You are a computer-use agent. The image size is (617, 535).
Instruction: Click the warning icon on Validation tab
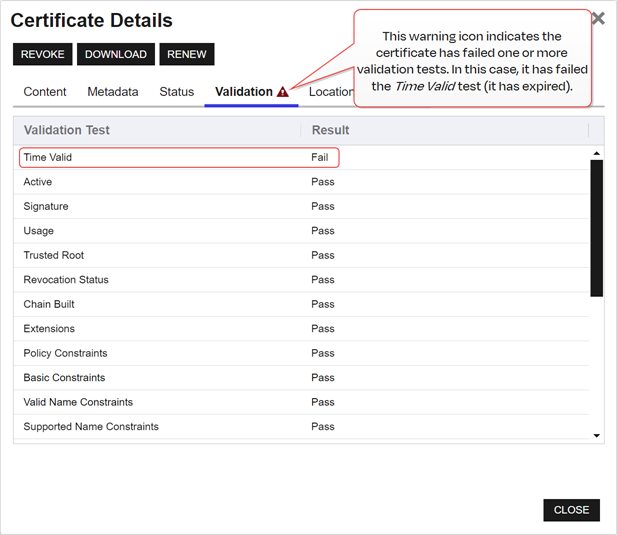(x=283, y=92)
